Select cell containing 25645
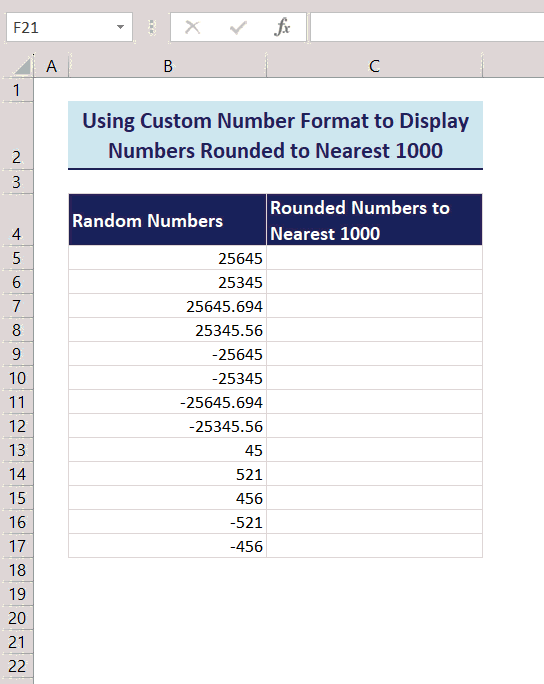This screenshot has height=684, width=544. [x=168, y=258]
